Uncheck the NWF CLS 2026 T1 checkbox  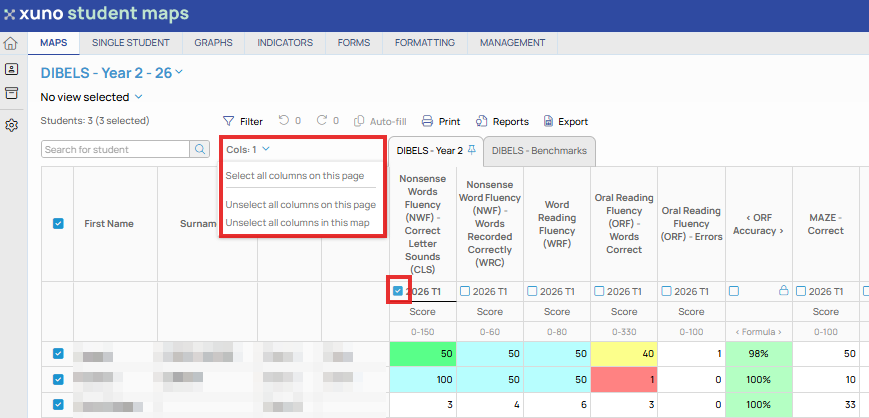pyautogui.click(x=398, y=291)
